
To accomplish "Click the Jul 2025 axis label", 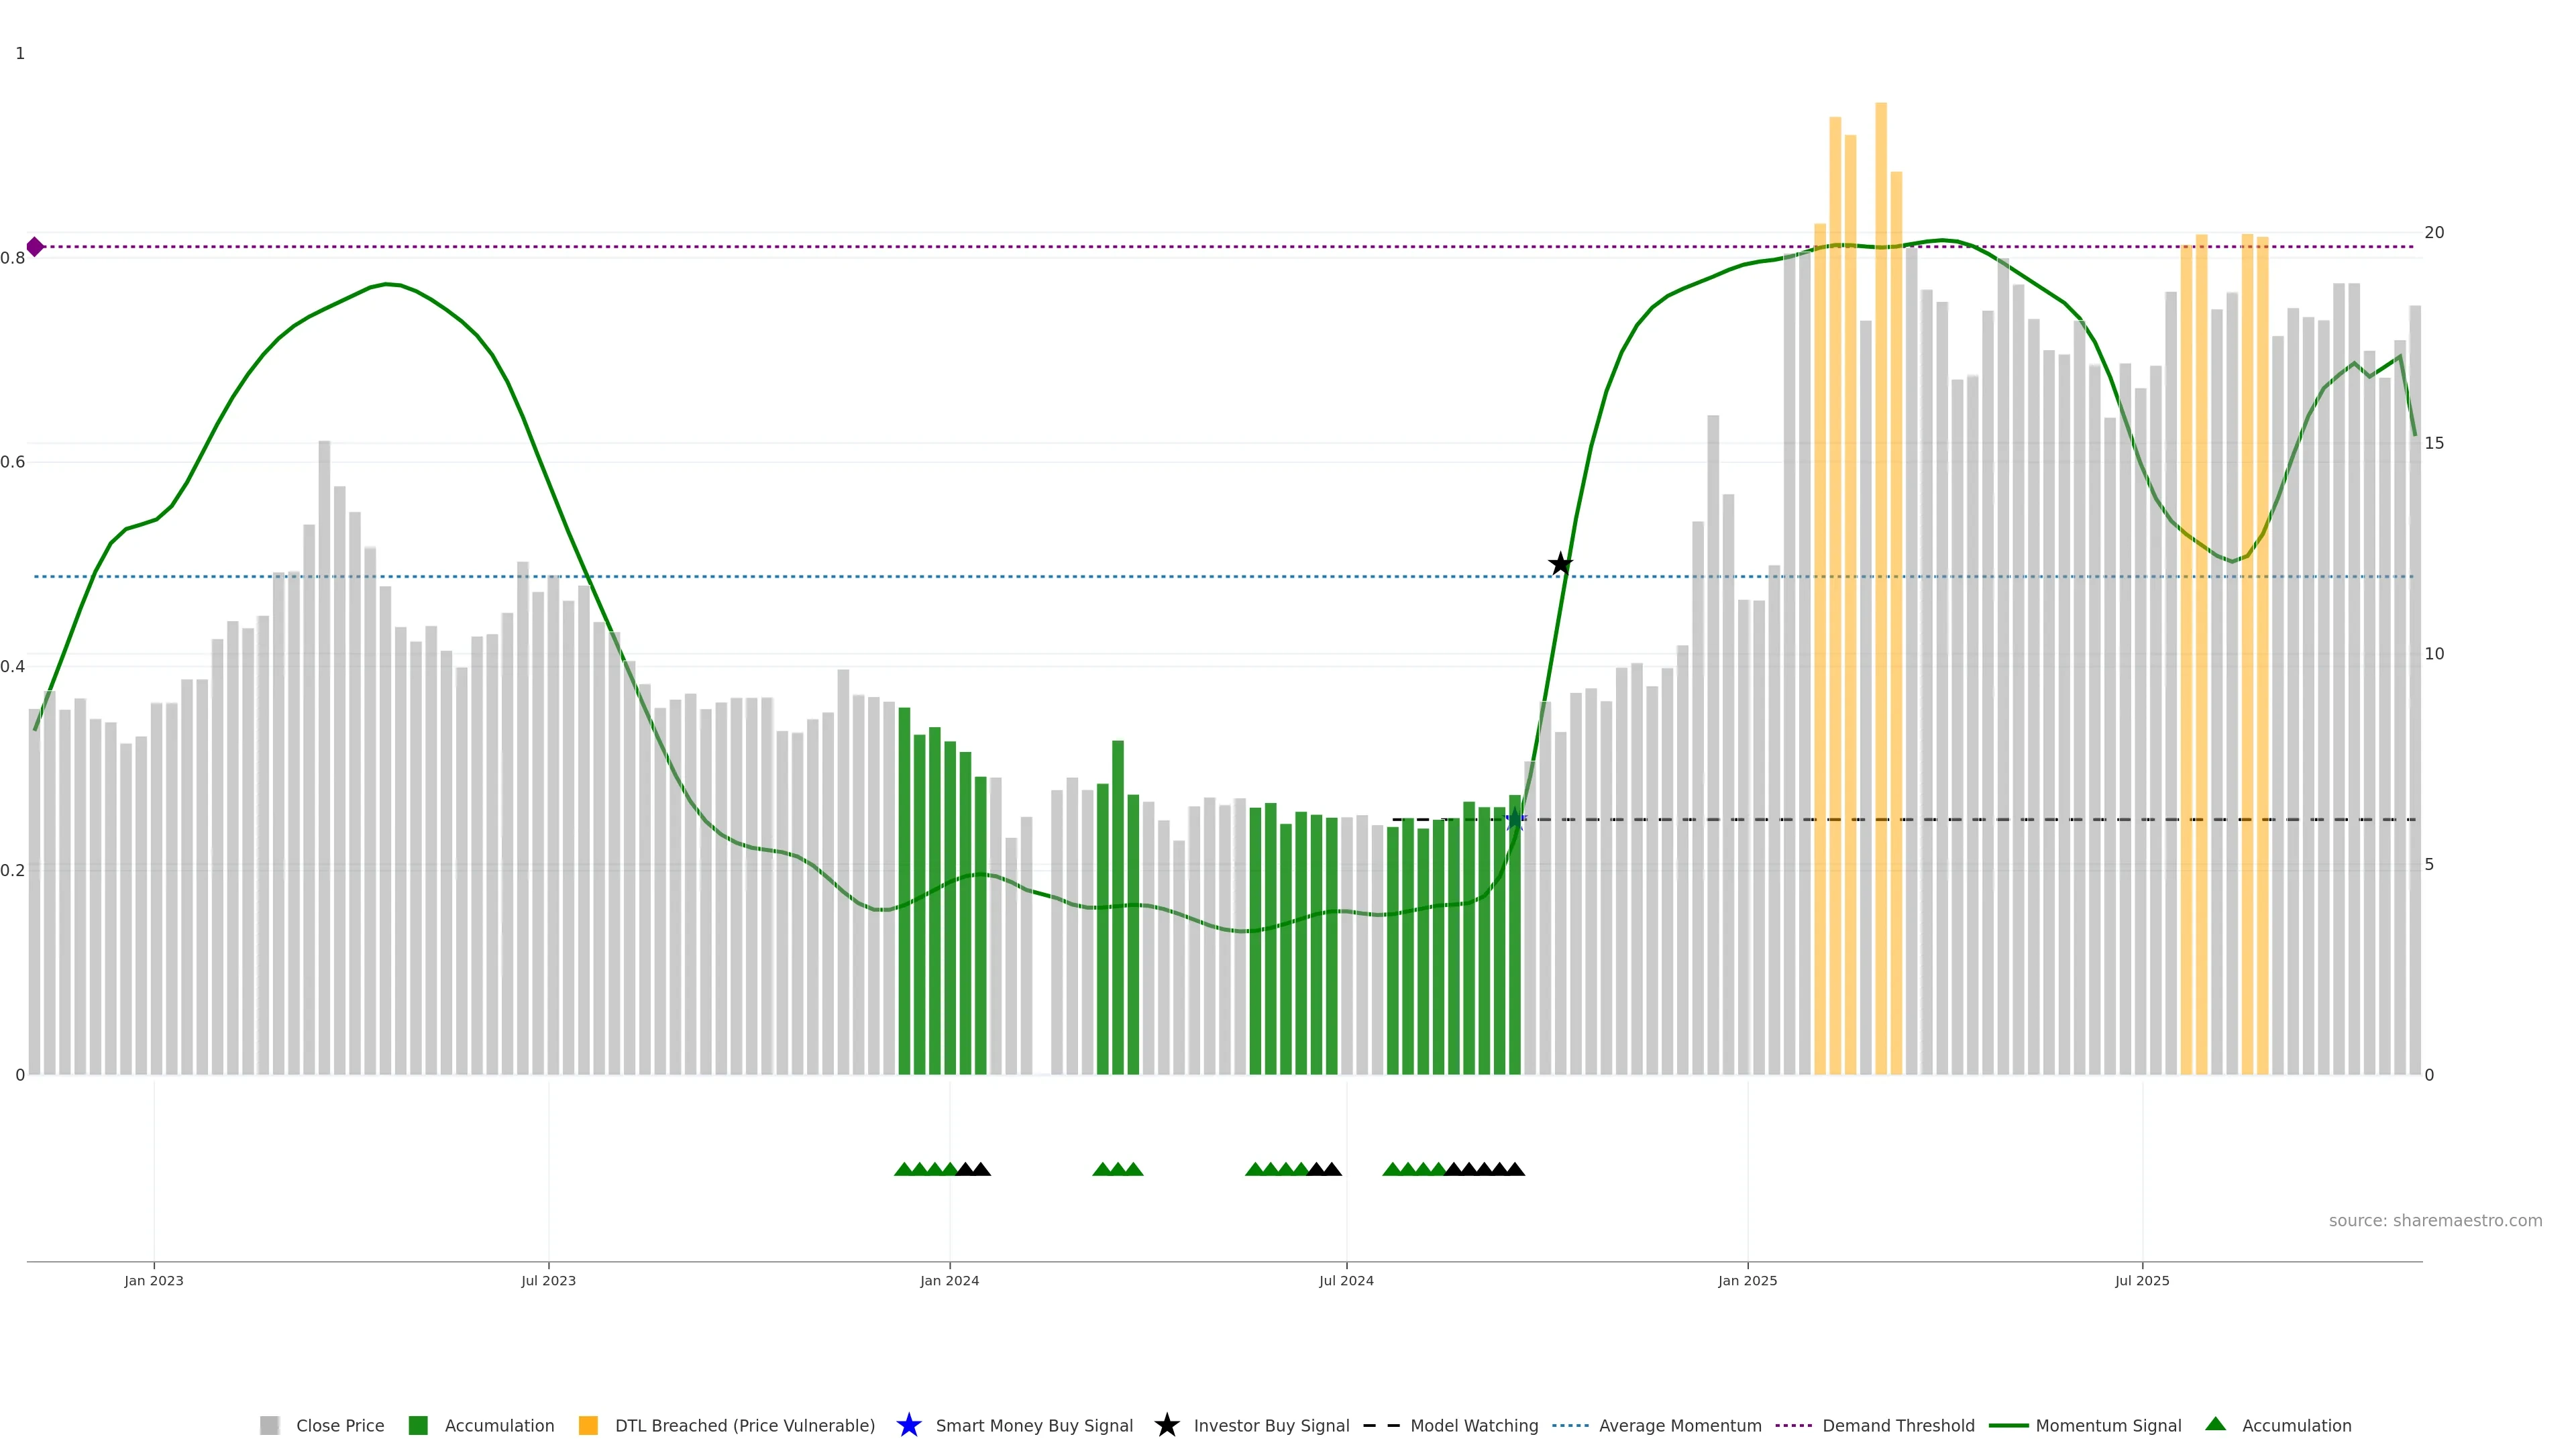I will (2142, 1280).
